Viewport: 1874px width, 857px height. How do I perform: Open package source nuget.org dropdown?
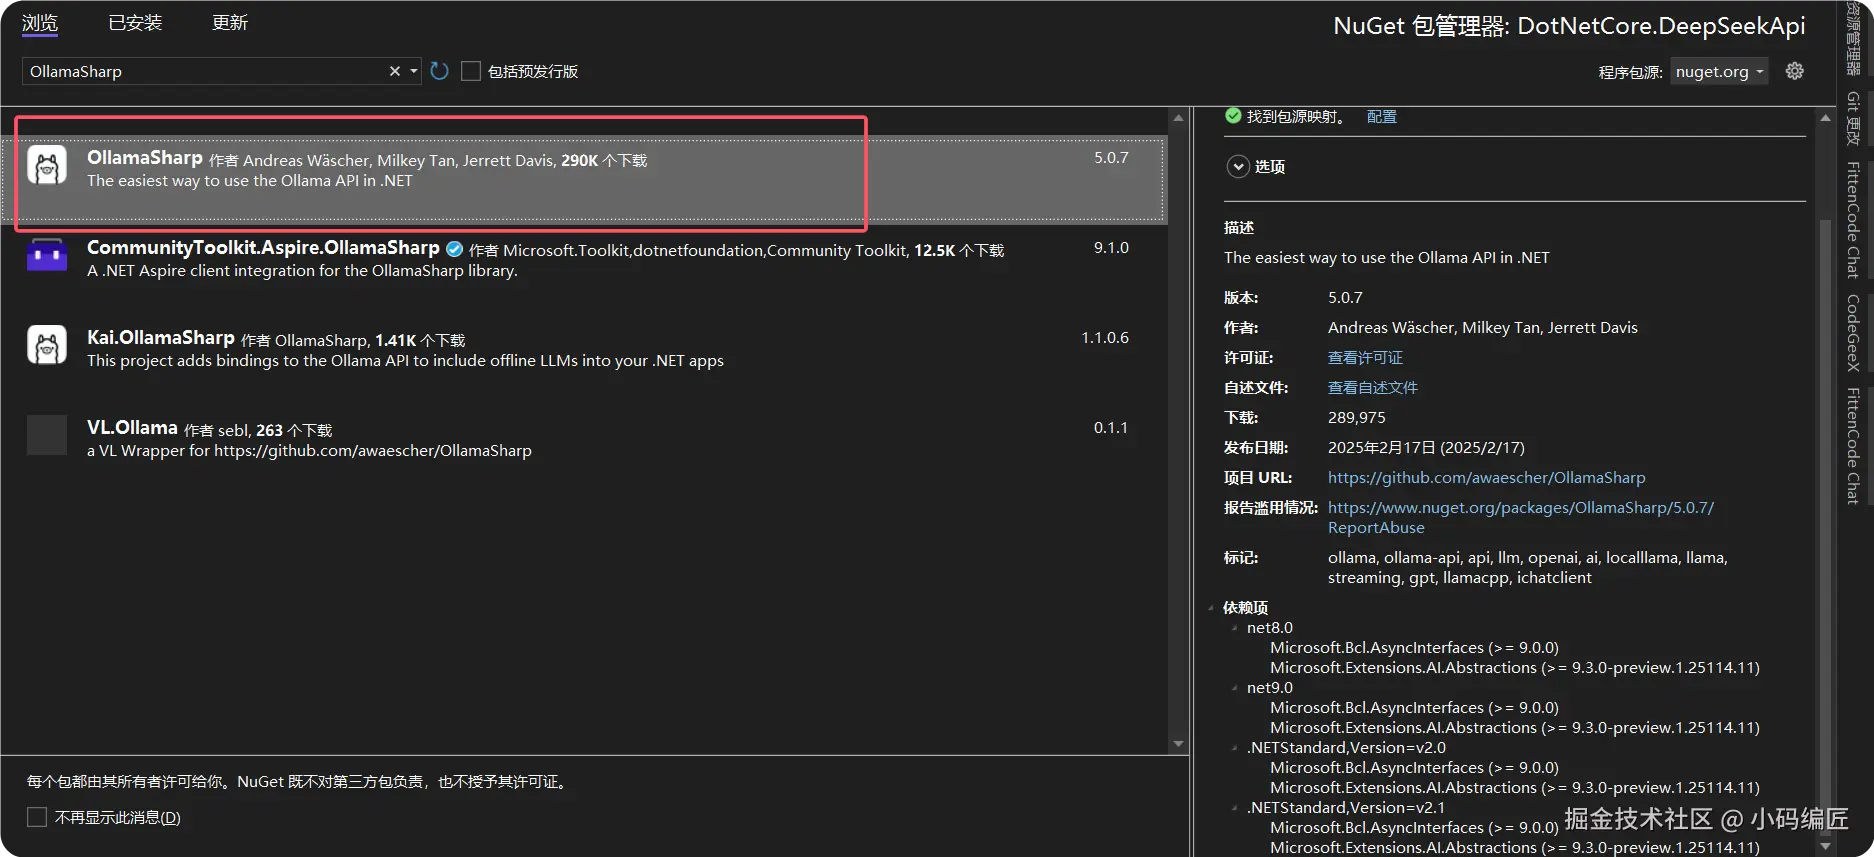pos(1719,71)
